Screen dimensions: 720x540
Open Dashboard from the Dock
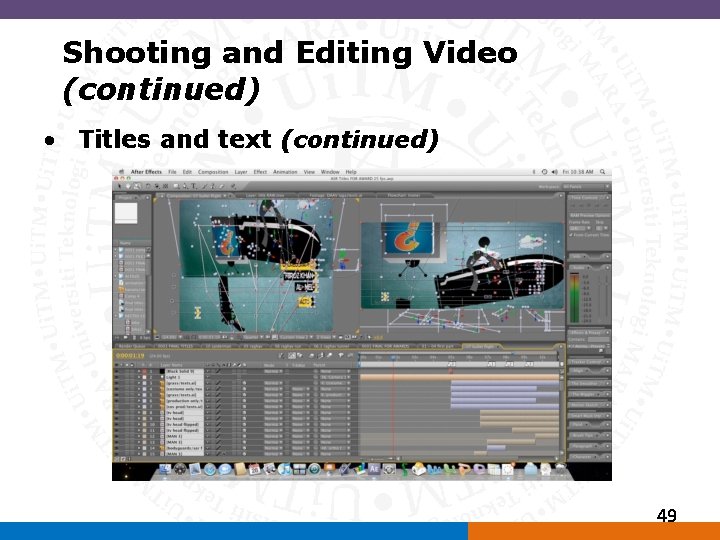pyautogui.click(x=180, y=469)
